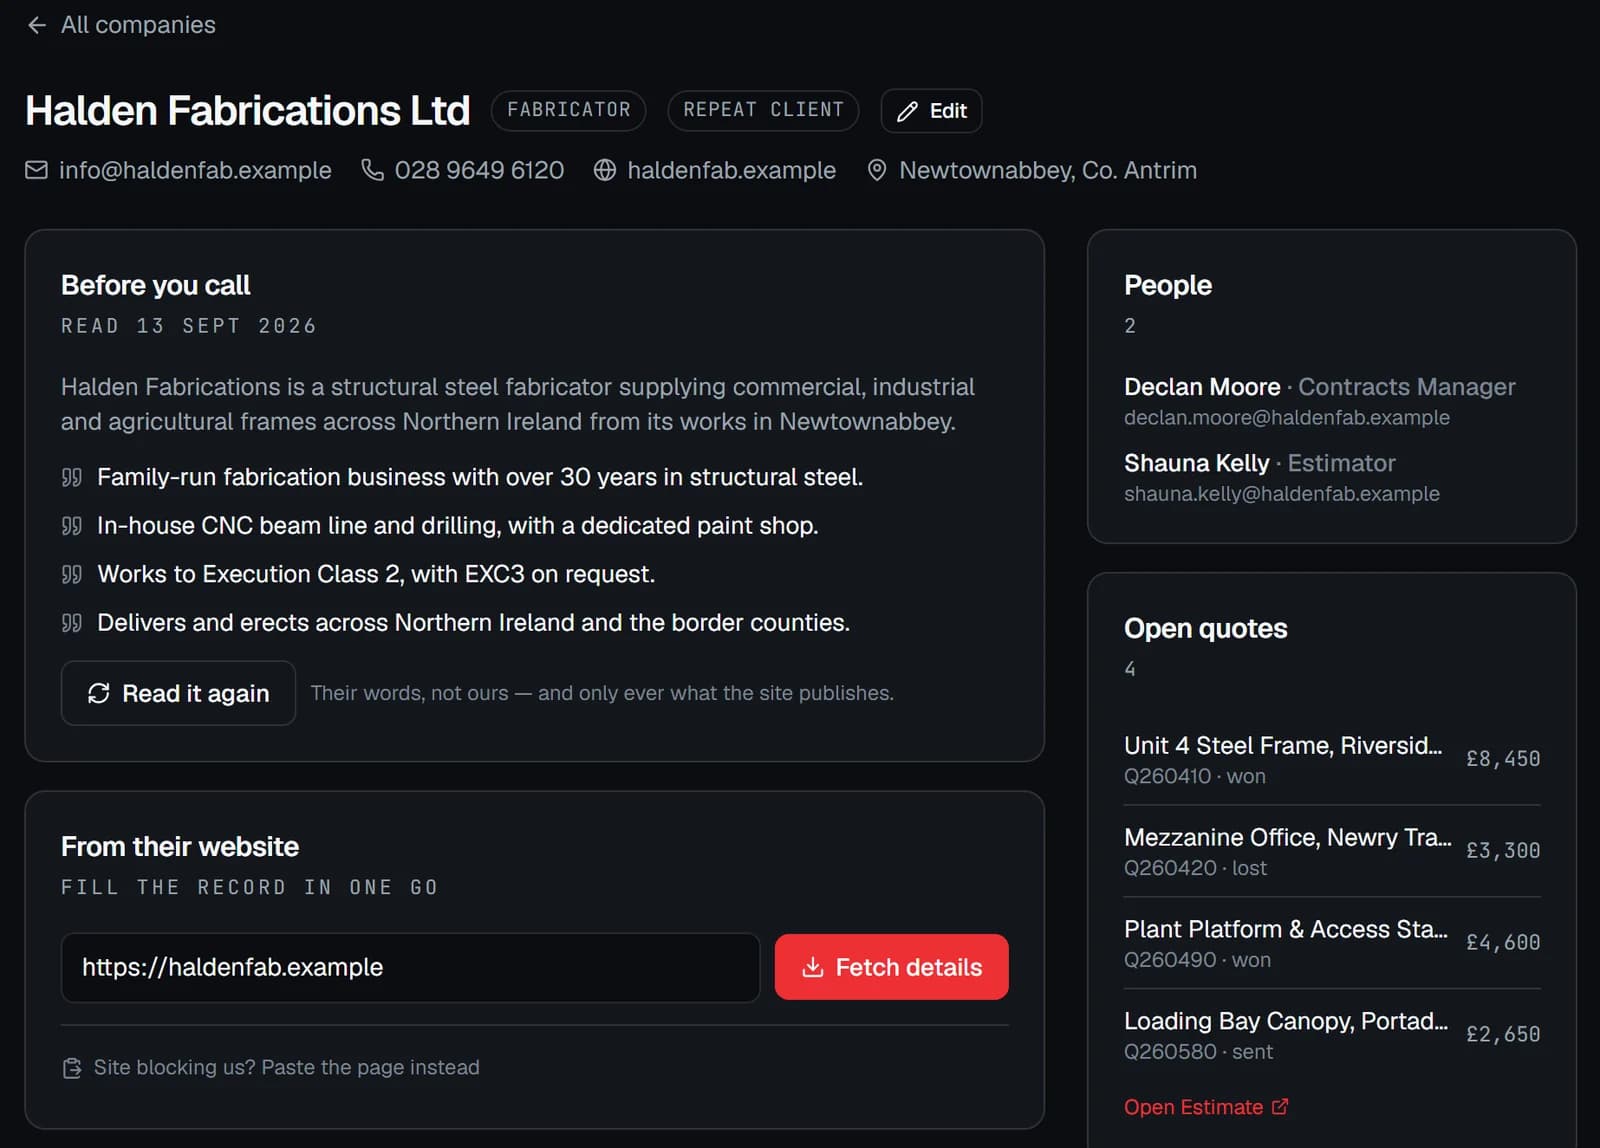The image size is (1600, 1148).
Task: Click the location pin icon beside Newtownabbey
Action: (x=877, y=170)
